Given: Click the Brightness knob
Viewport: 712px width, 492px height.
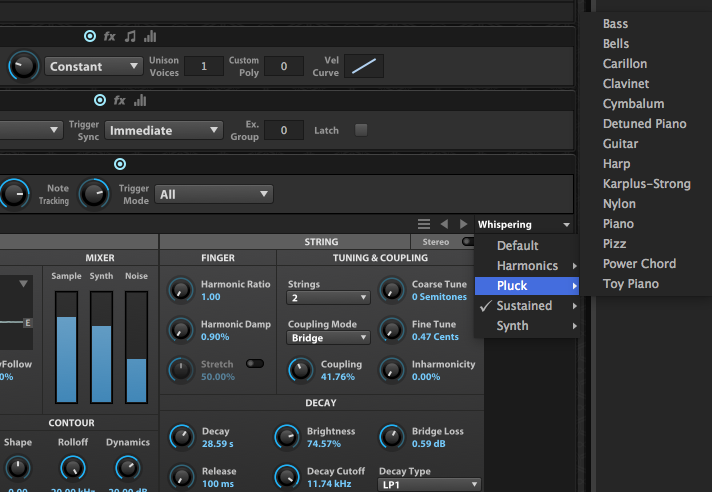Looking at the screenshot, I should tap(287, 437).
